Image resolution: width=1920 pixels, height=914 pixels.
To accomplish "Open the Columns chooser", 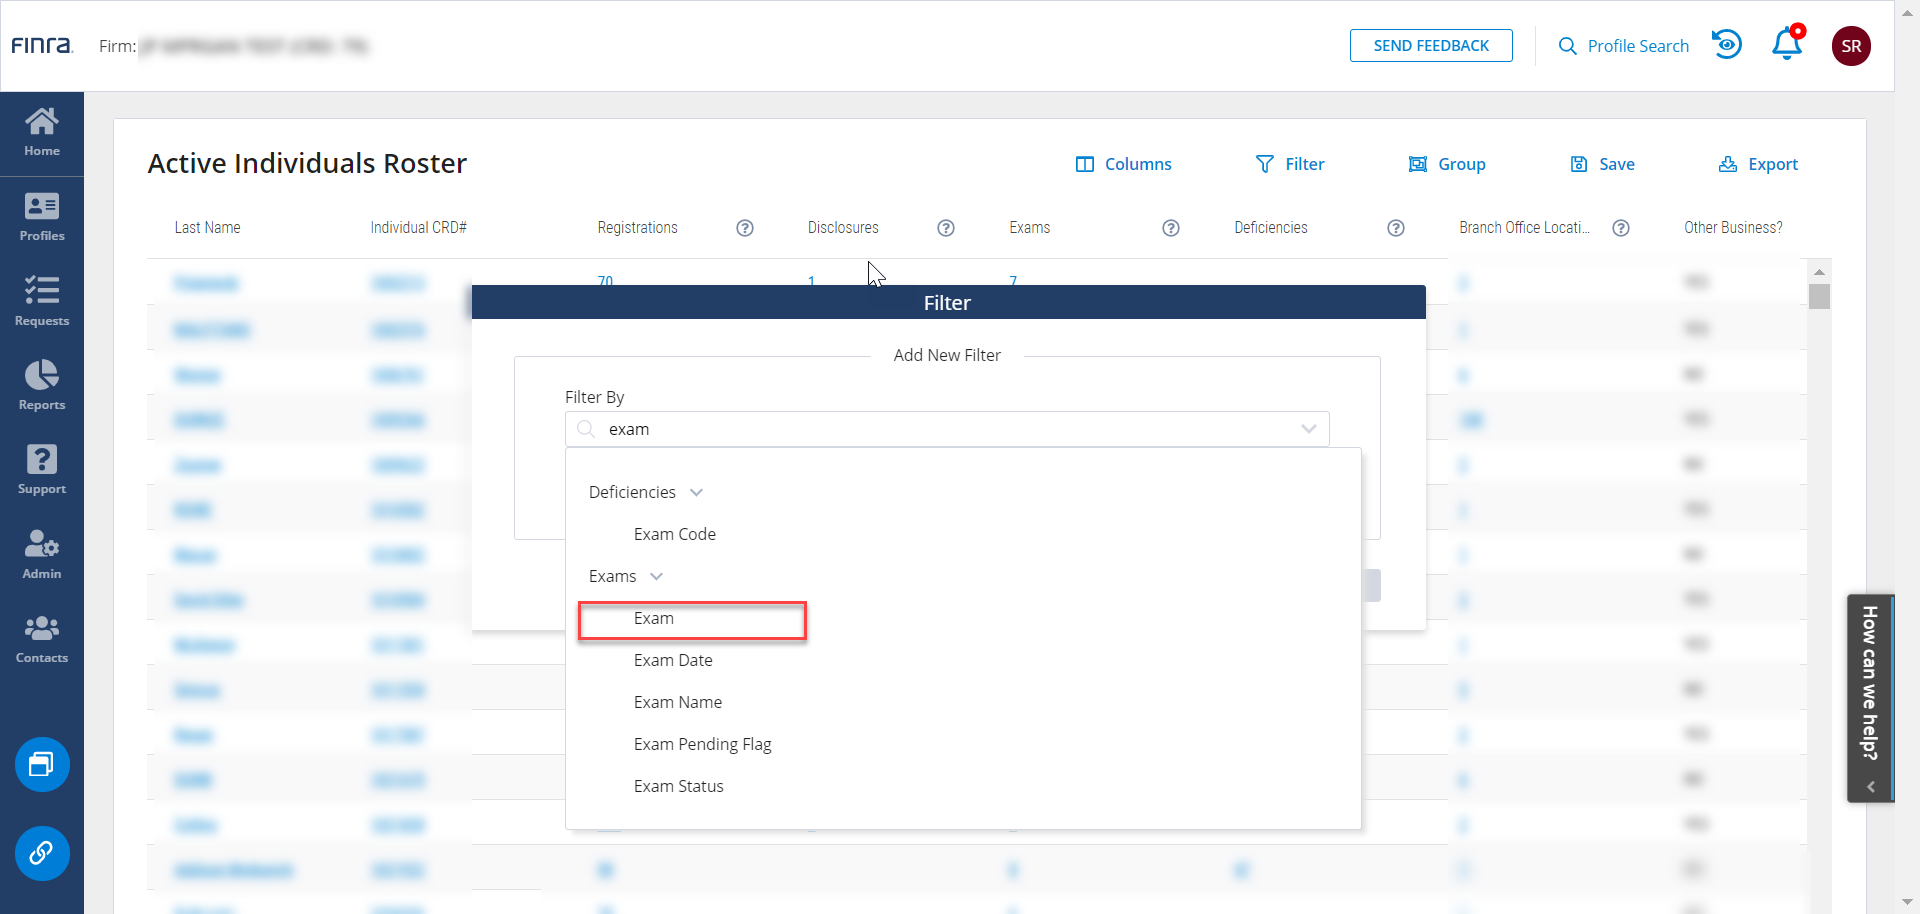I will (1123, 164).
